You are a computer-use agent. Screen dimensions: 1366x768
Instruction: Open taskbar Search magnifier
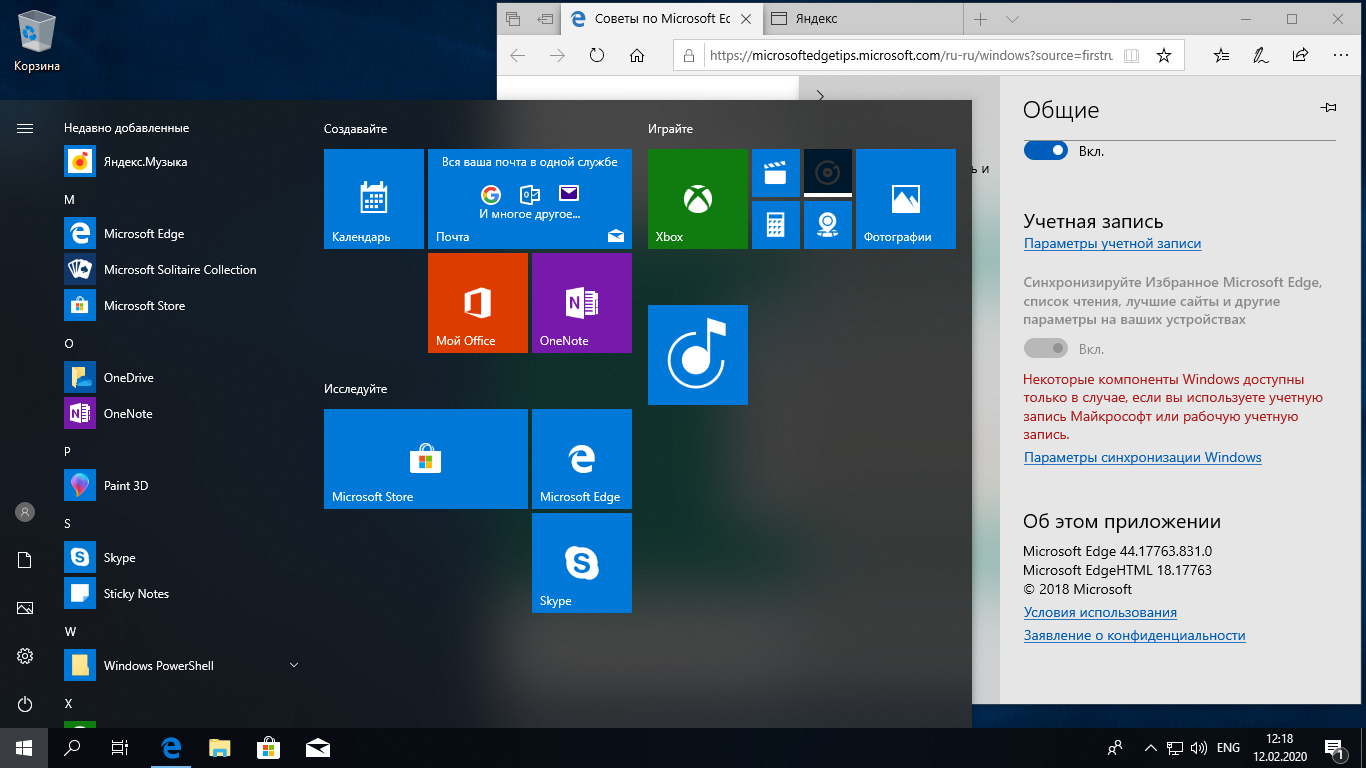(72, 748)
